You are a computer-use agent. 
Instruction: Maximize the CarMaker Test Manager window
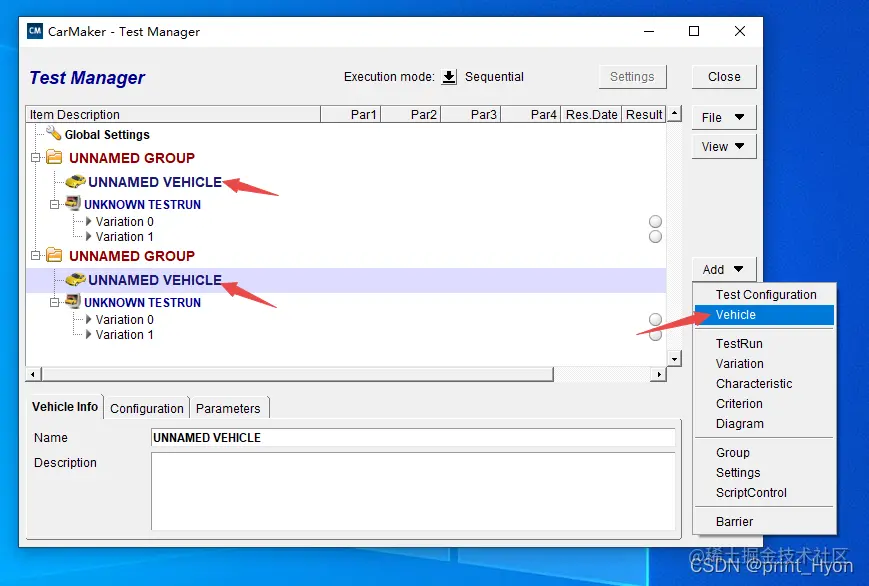pyautogui.click(x=694, y=31)
